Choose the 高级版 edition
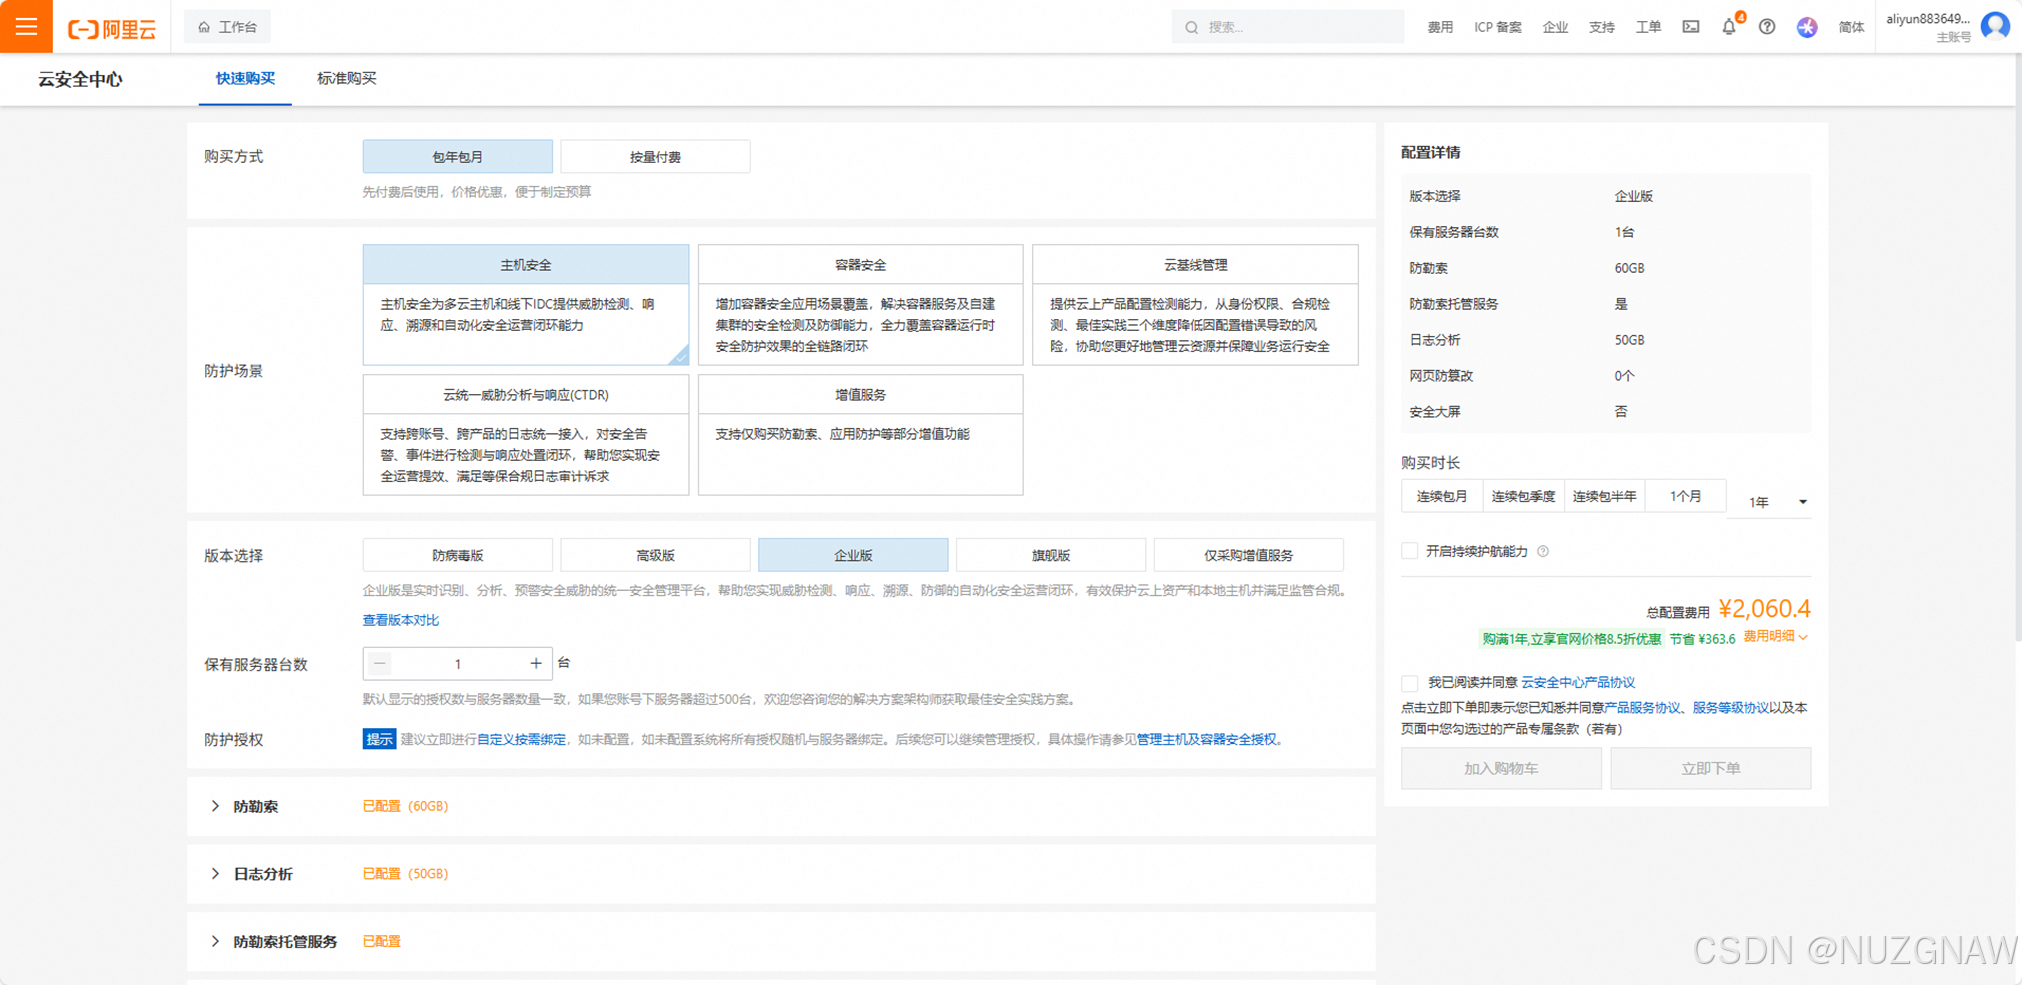The image size is (2022, 985). [x=655, y=555]
